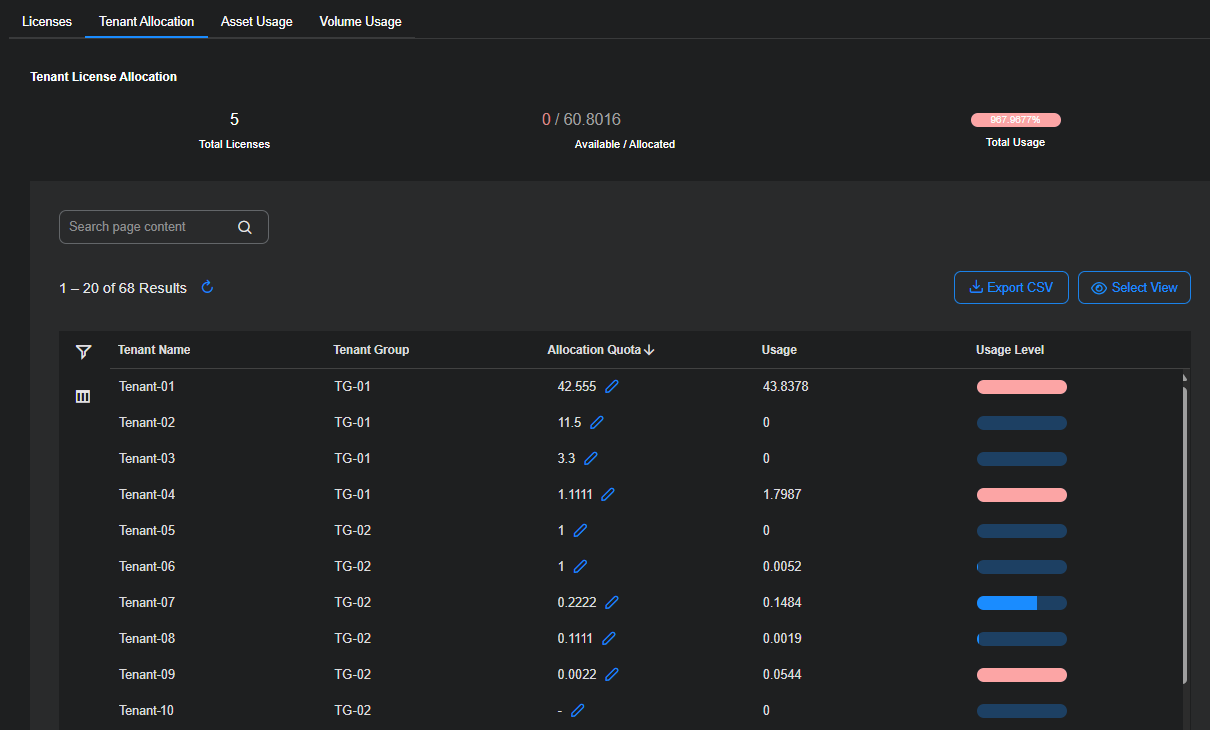Edit Tenant-05 allocation quota with pencil icon
This screenshot has width=1210, height=730.
tap(579, 530)
